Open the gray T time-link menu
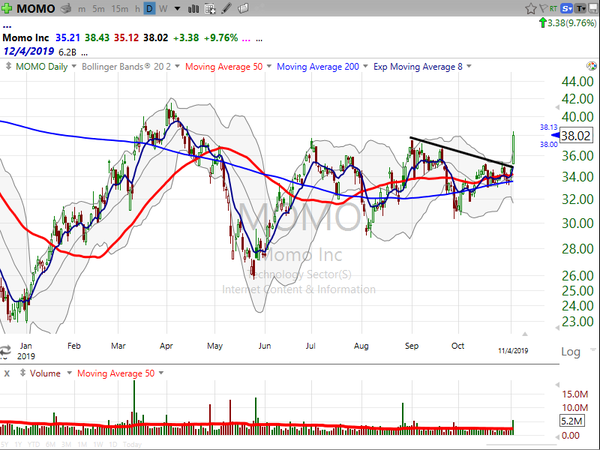 click(580, 8)
